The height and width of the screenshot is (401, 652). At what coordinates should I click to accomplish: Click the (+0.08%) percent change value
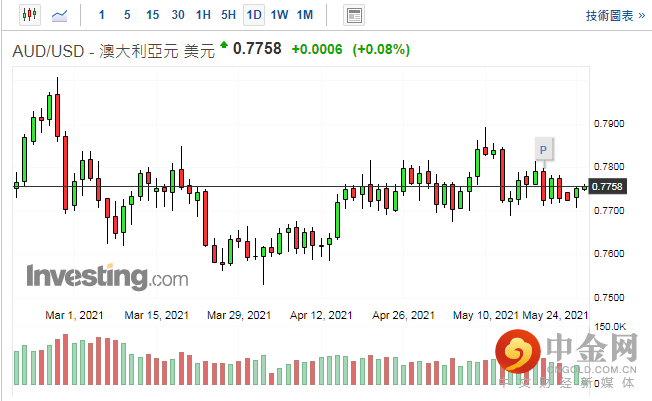pos(381,50)
